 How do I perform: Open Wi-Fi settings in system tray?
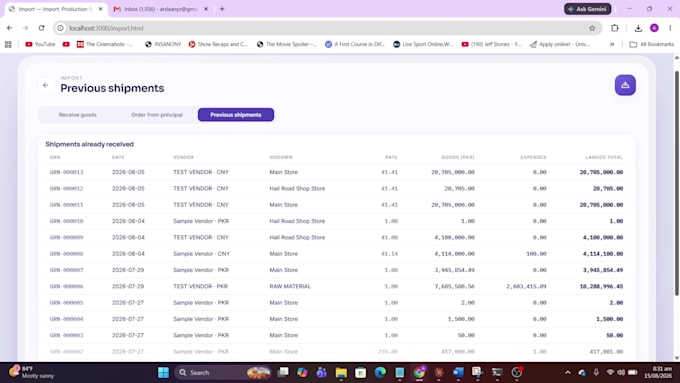pyautogui.click(x=610, y=373)
